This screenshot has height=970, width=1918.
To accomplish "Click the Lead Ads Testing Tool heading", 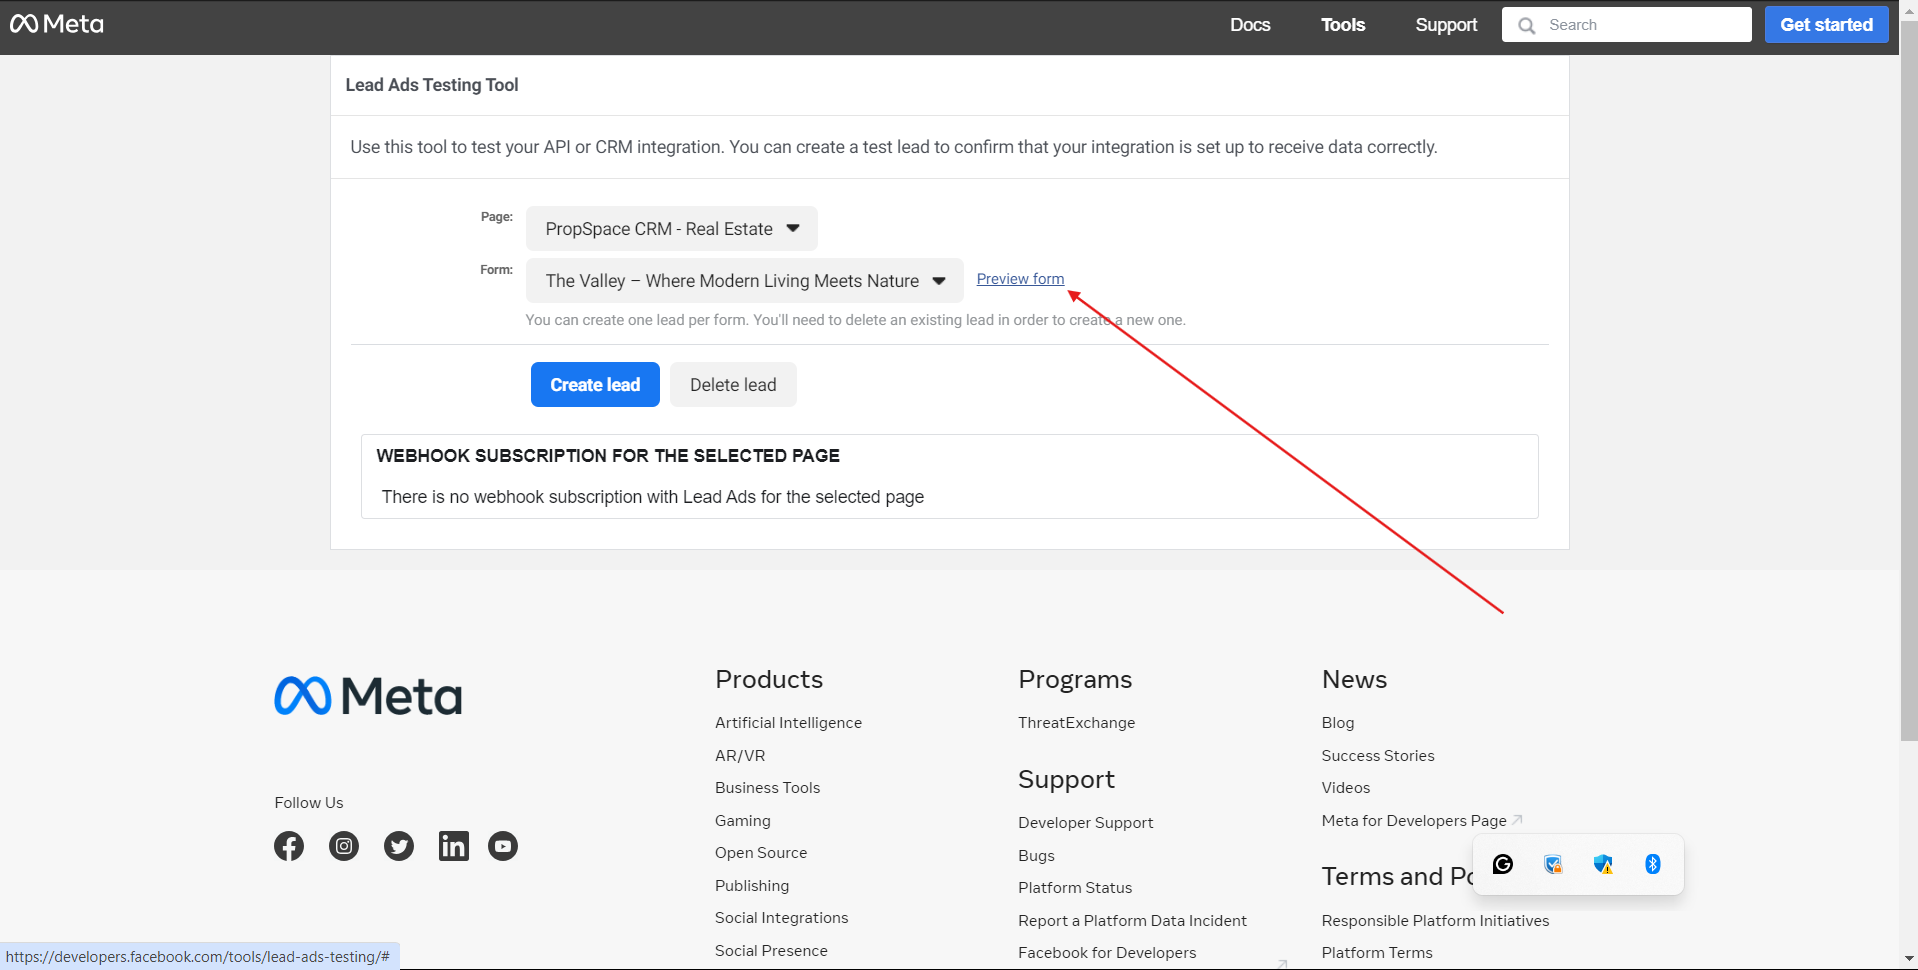I will tap(432, 85).
